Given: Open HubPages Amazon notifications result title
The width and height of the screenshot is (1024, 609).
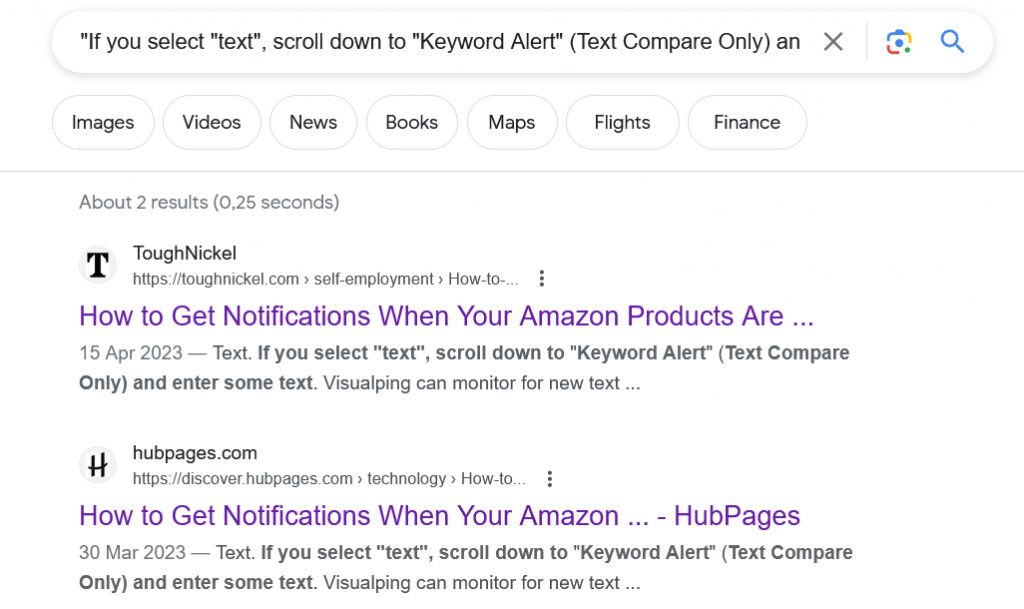Looking at the screenshot, I should point(440,516).
